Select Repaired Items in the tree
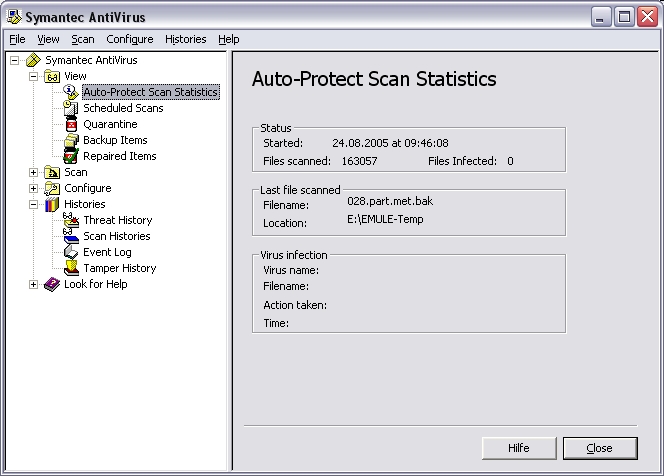 point(120,156)
